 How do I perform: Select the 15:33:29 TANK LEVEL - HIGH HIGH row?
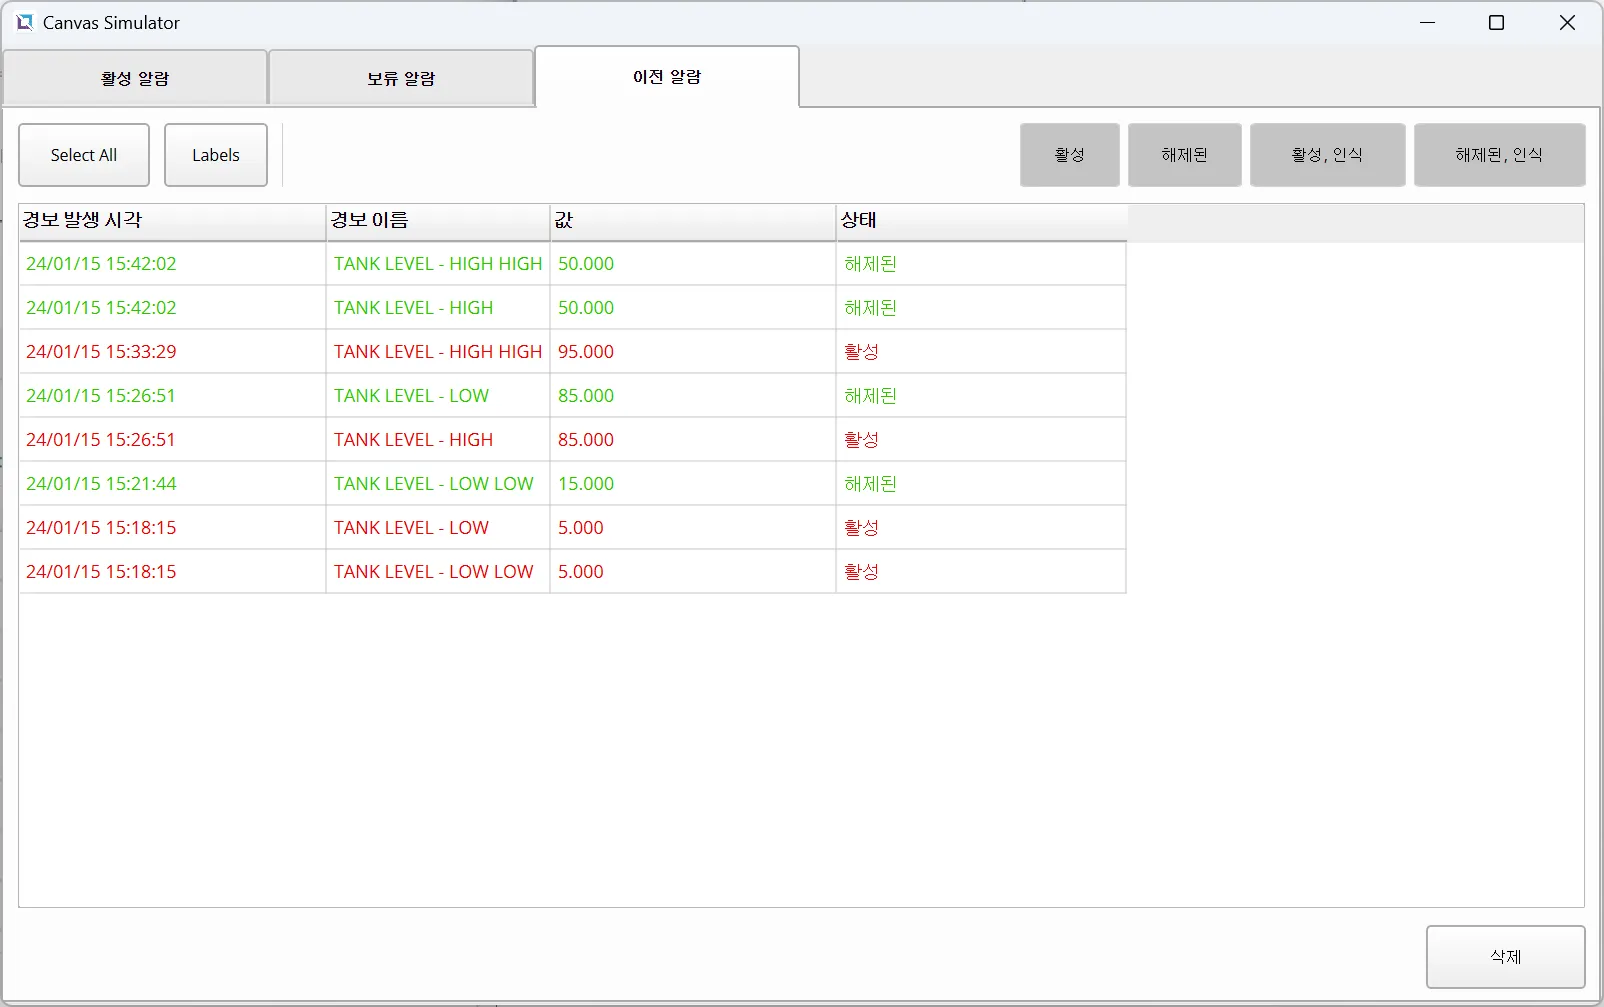pyautogui.click(x=437, y=352)
